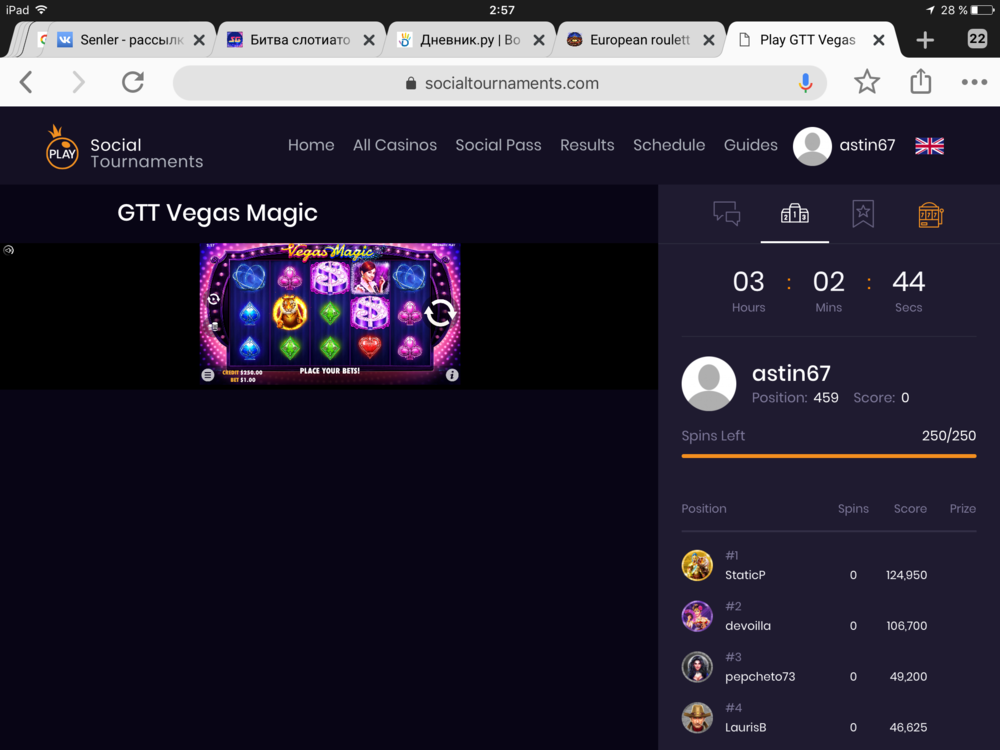Screen dimensions: 1000x750
Task: Click the socialtournaments.com address bar
Action: (500, 83)
